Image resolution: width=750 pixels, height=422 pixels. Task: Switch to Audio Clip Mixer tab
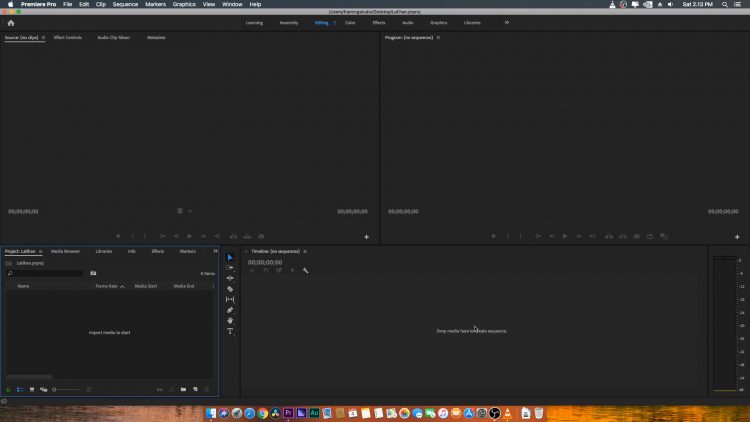pyautogui.click(x=113, y=37)
